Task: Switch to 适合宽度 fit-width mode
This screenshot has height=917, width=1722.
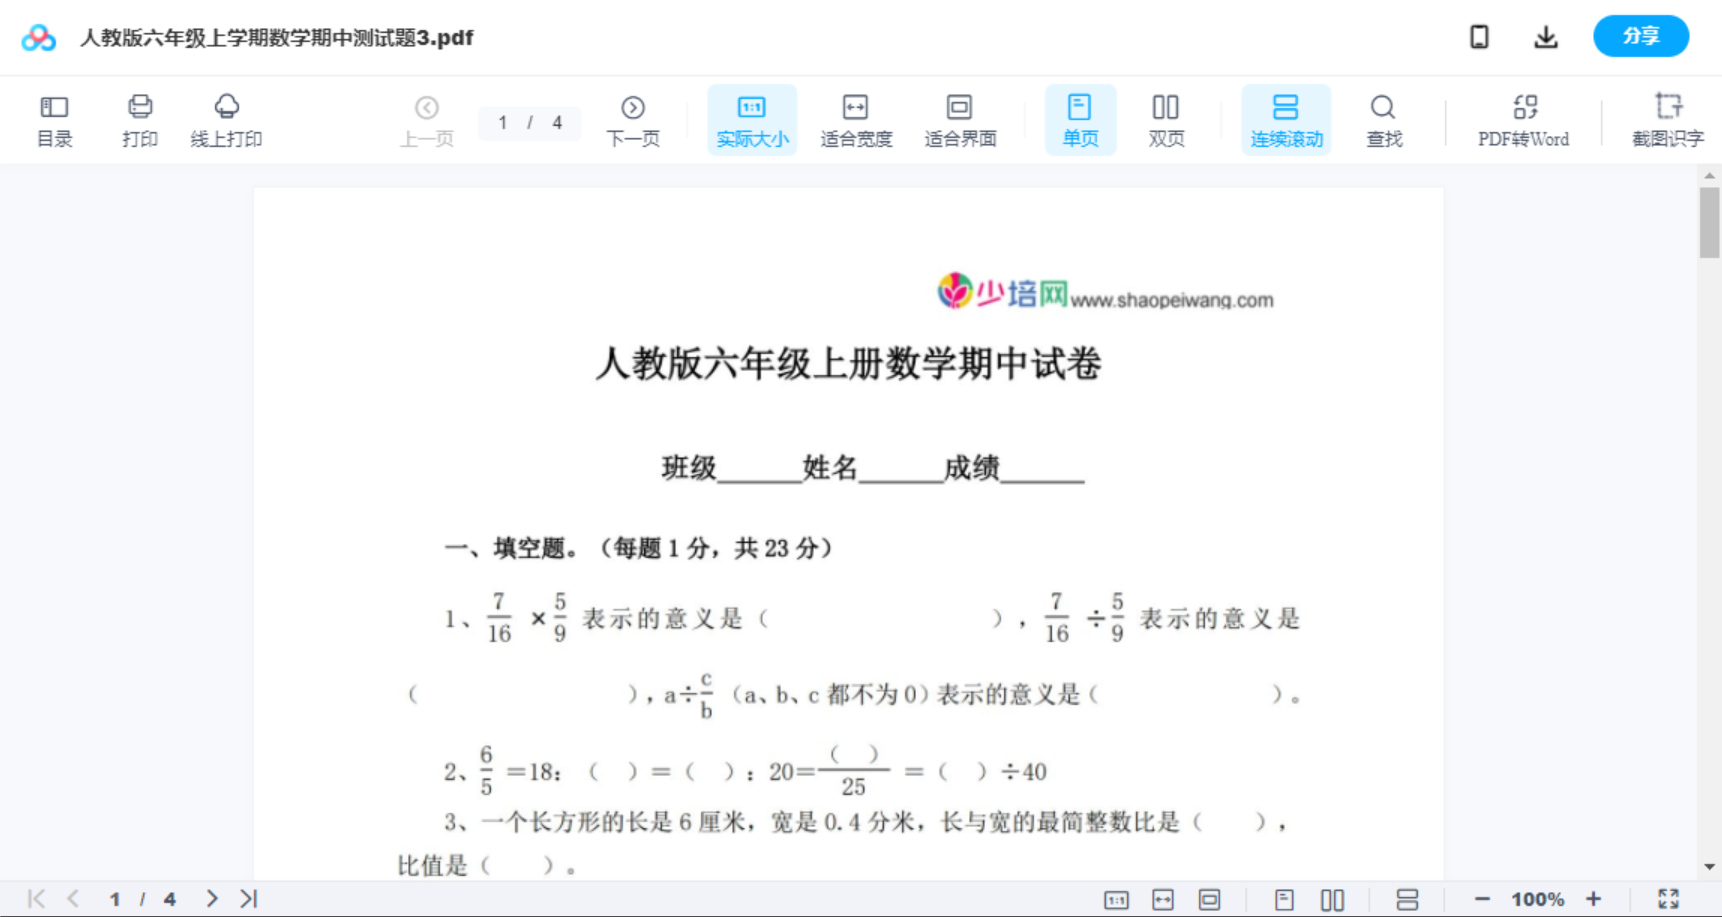Action: click(856, 120)
